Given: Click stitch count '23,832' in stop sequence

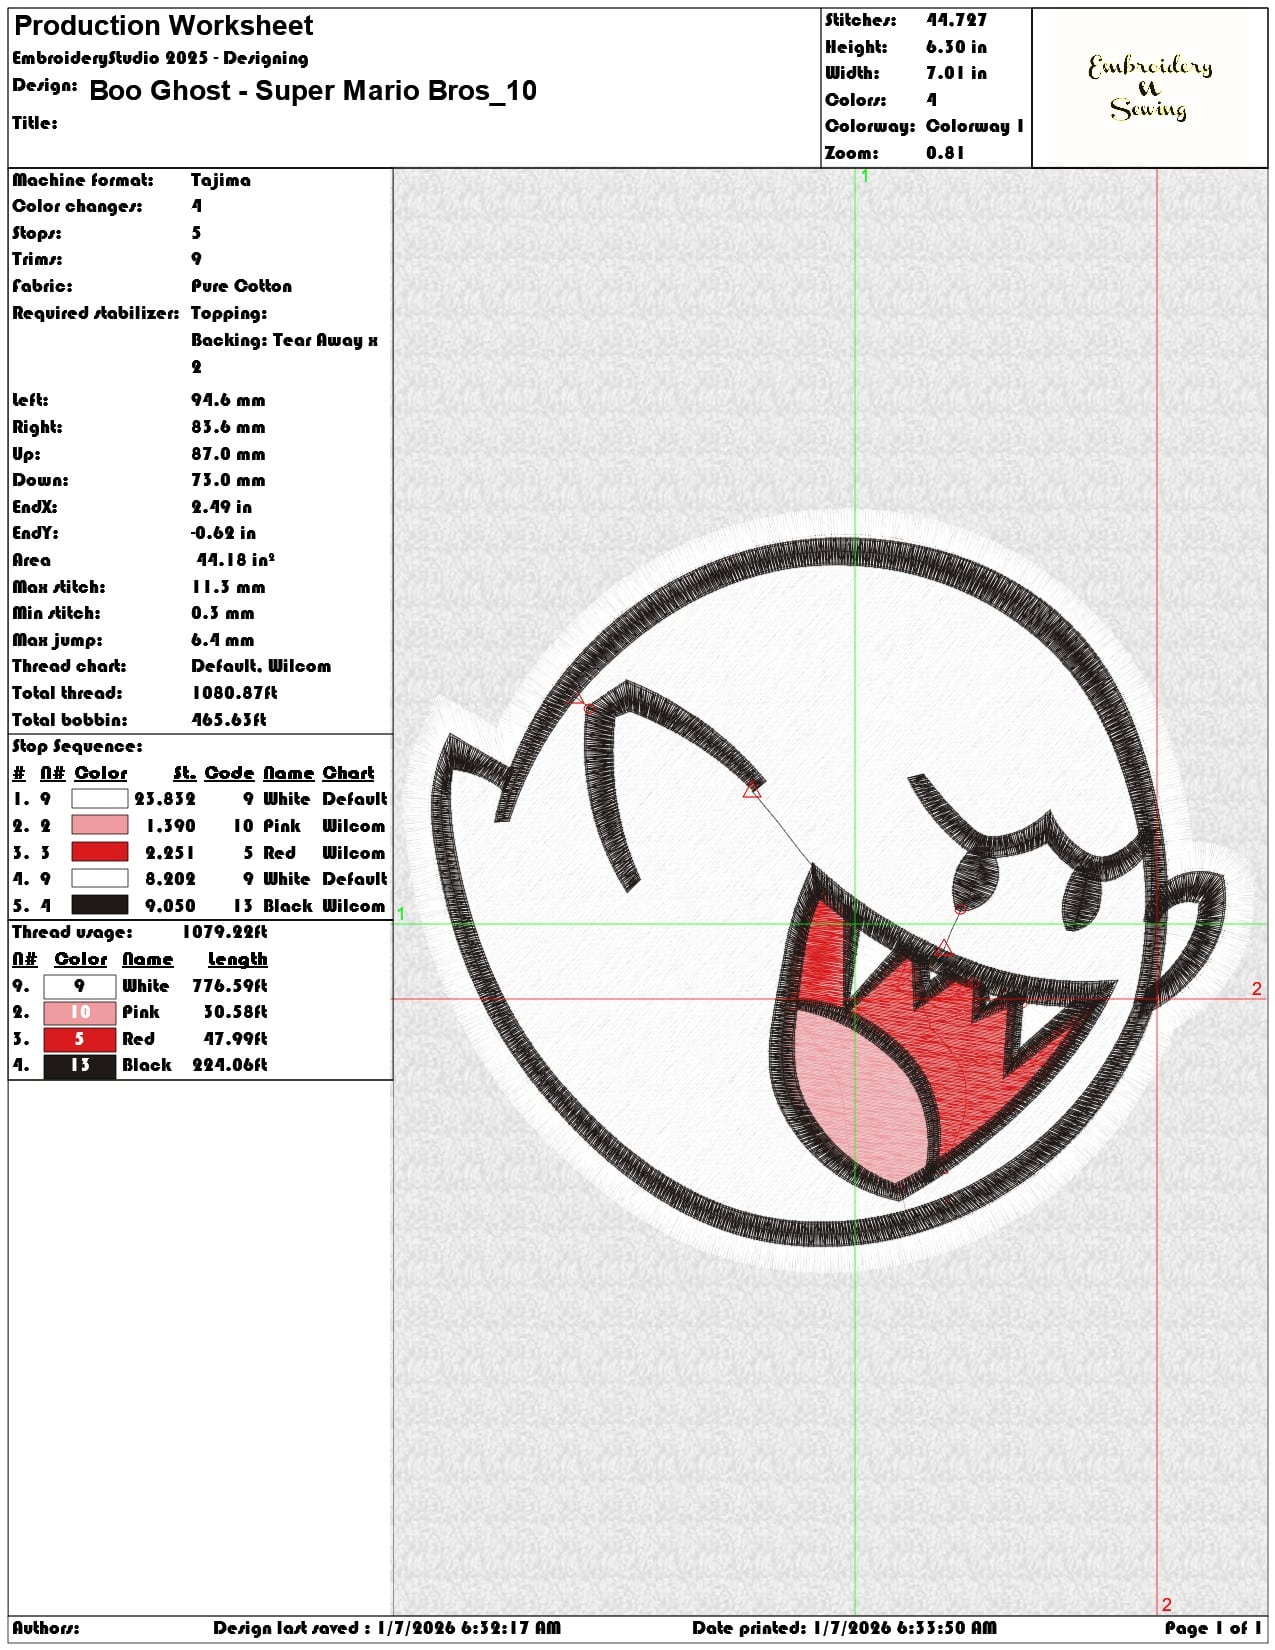Looking at the screenshot, I should tap(165, 799).
